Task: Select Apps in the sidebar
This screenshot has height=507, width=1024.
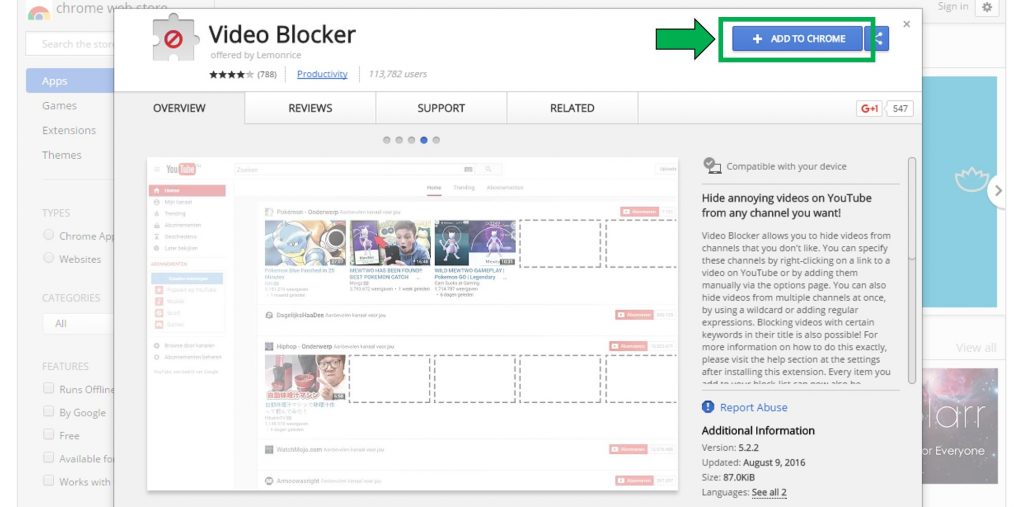Action: point(70,81)
